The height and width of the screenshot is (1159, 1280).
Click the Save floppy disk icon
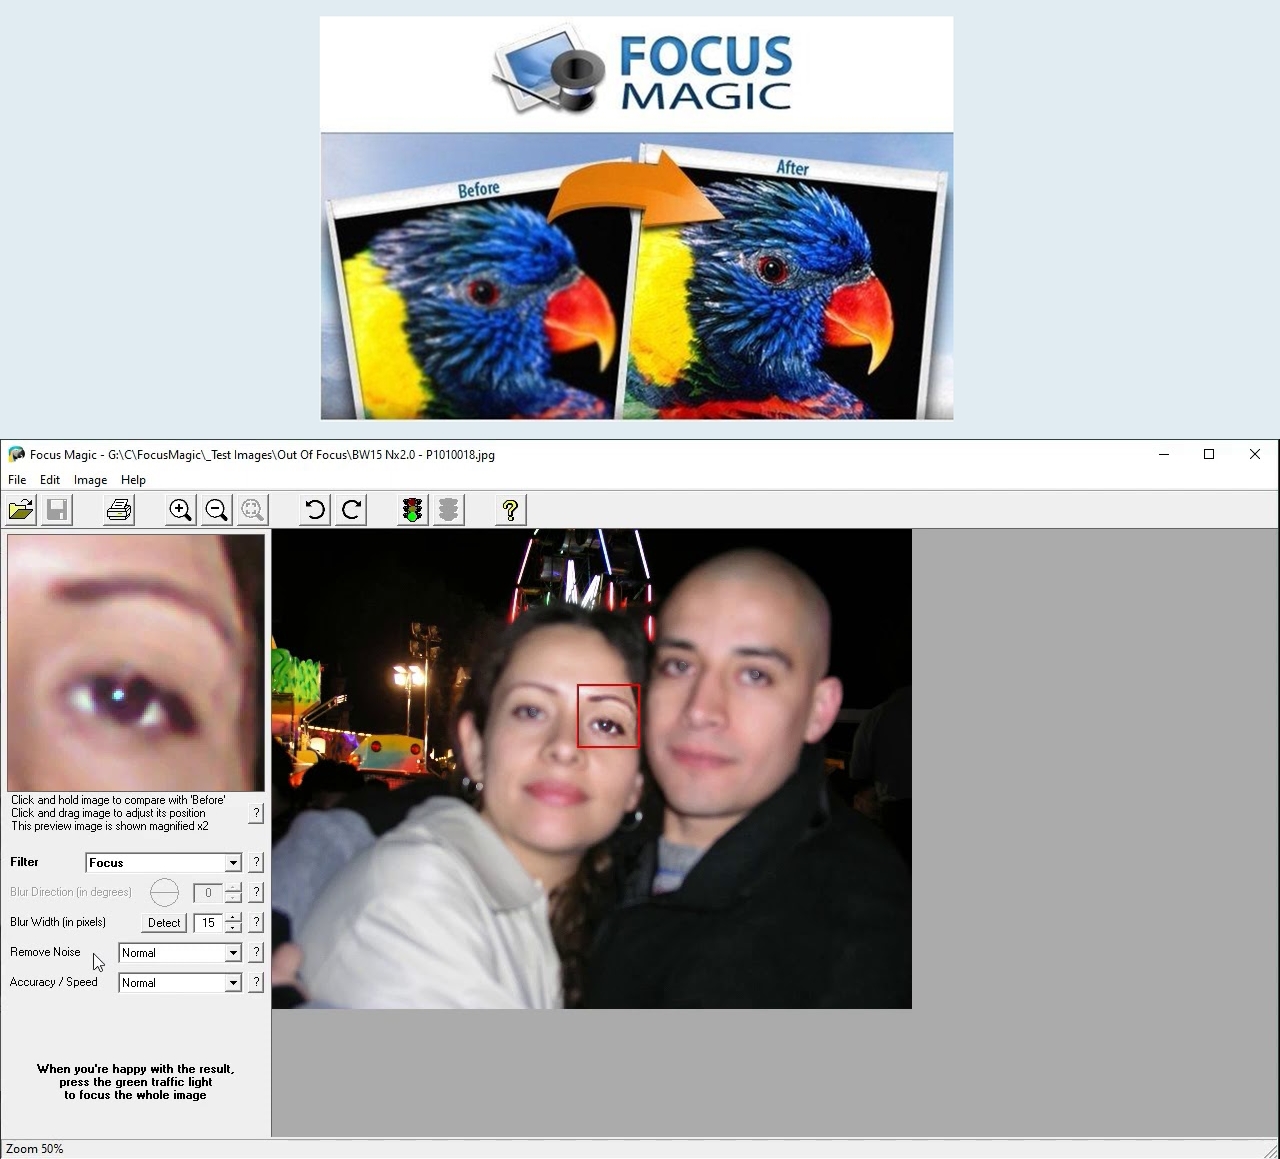pos(57,510)
